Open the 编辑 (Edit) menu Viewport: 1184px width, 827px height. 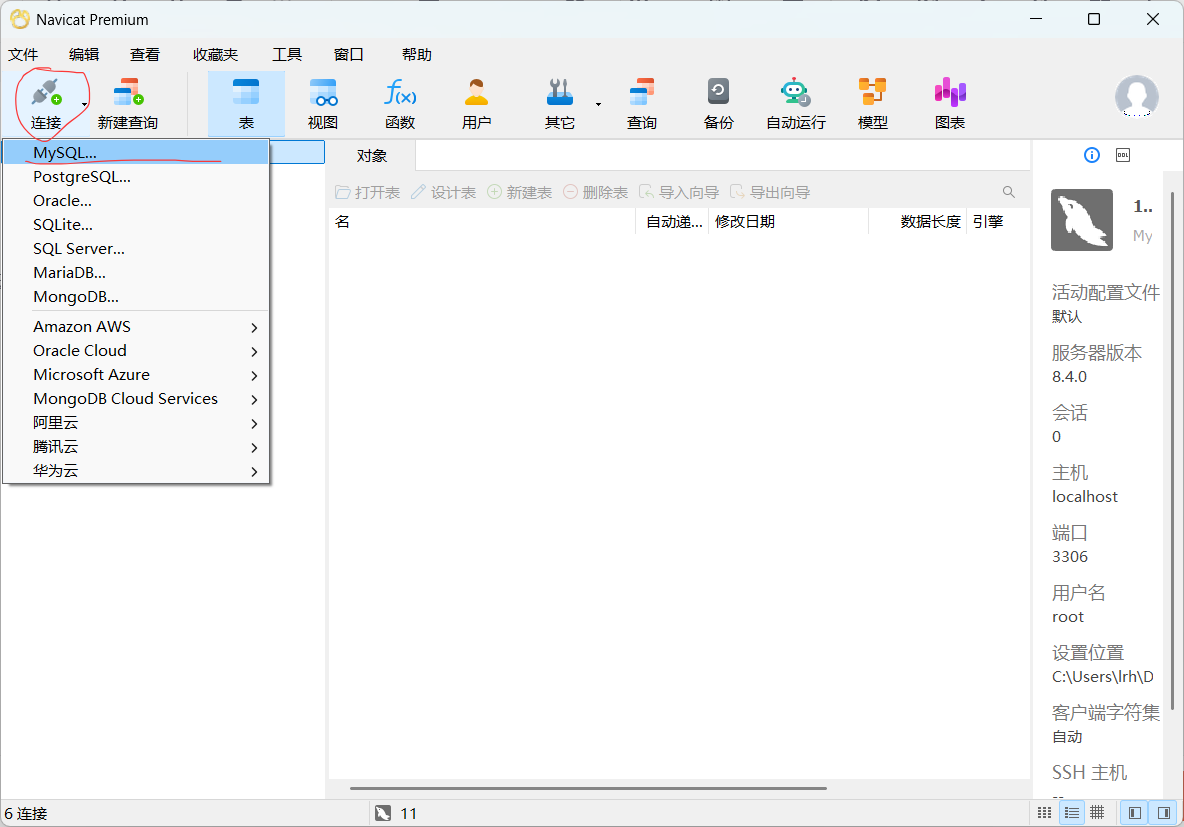(84, 54)
